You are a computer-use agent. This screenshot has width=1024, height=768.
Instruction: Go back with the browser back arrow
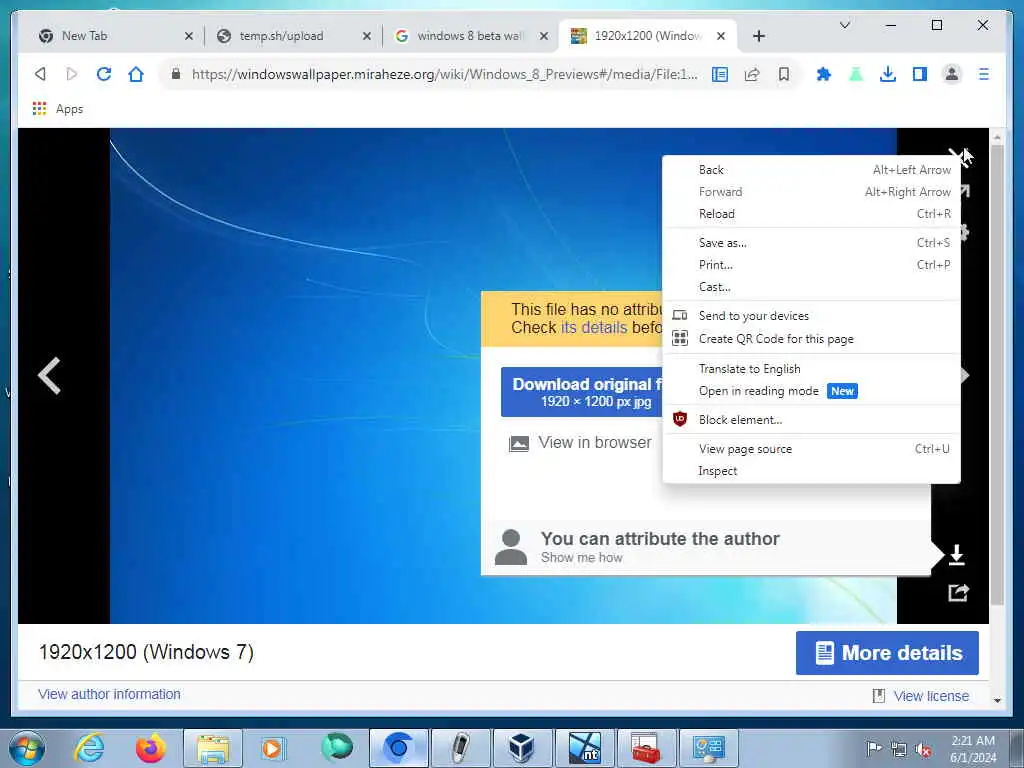click(x=40, y=74)
